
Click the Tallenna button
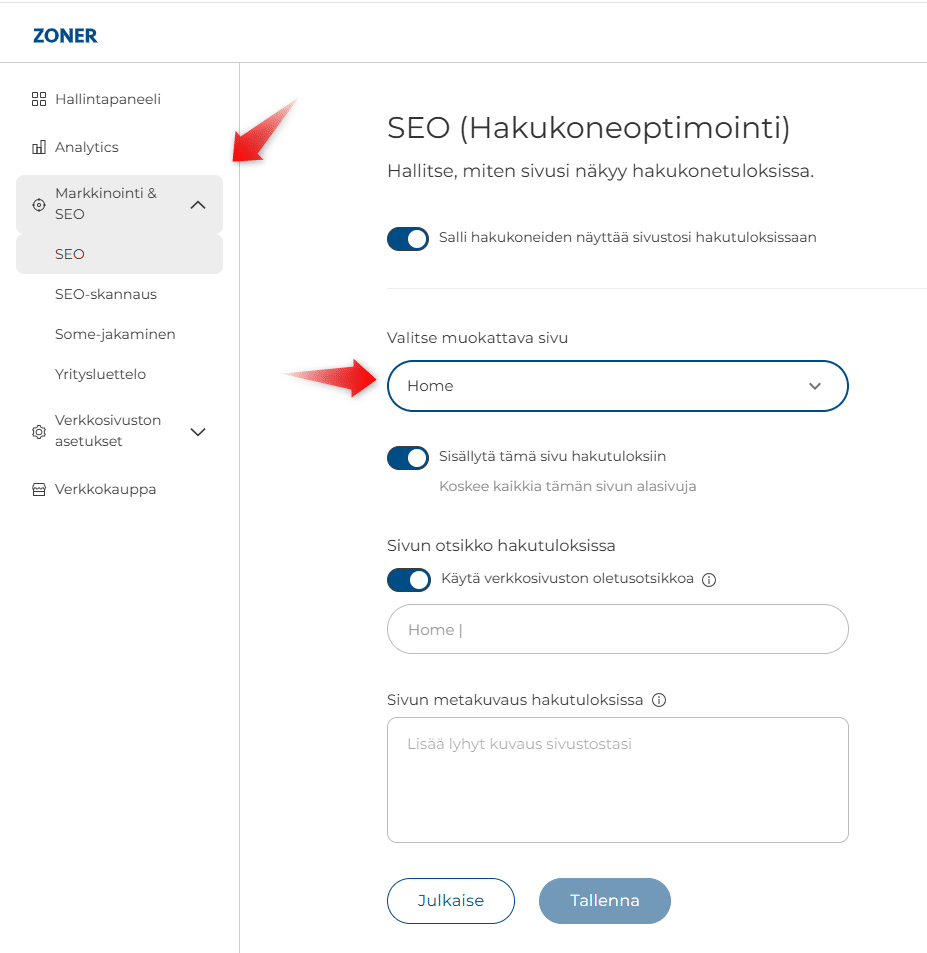point(604,900)
